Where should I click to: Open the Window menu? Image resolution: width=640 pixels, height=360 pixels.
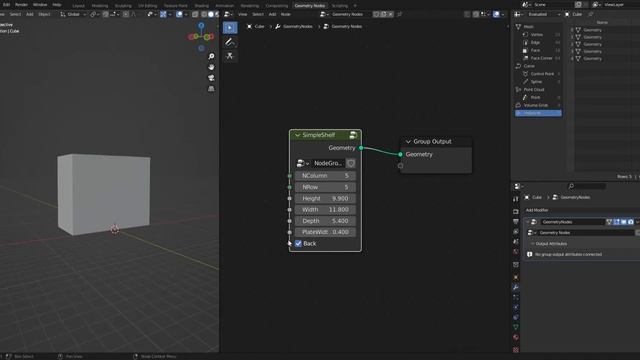click(40, 4)
